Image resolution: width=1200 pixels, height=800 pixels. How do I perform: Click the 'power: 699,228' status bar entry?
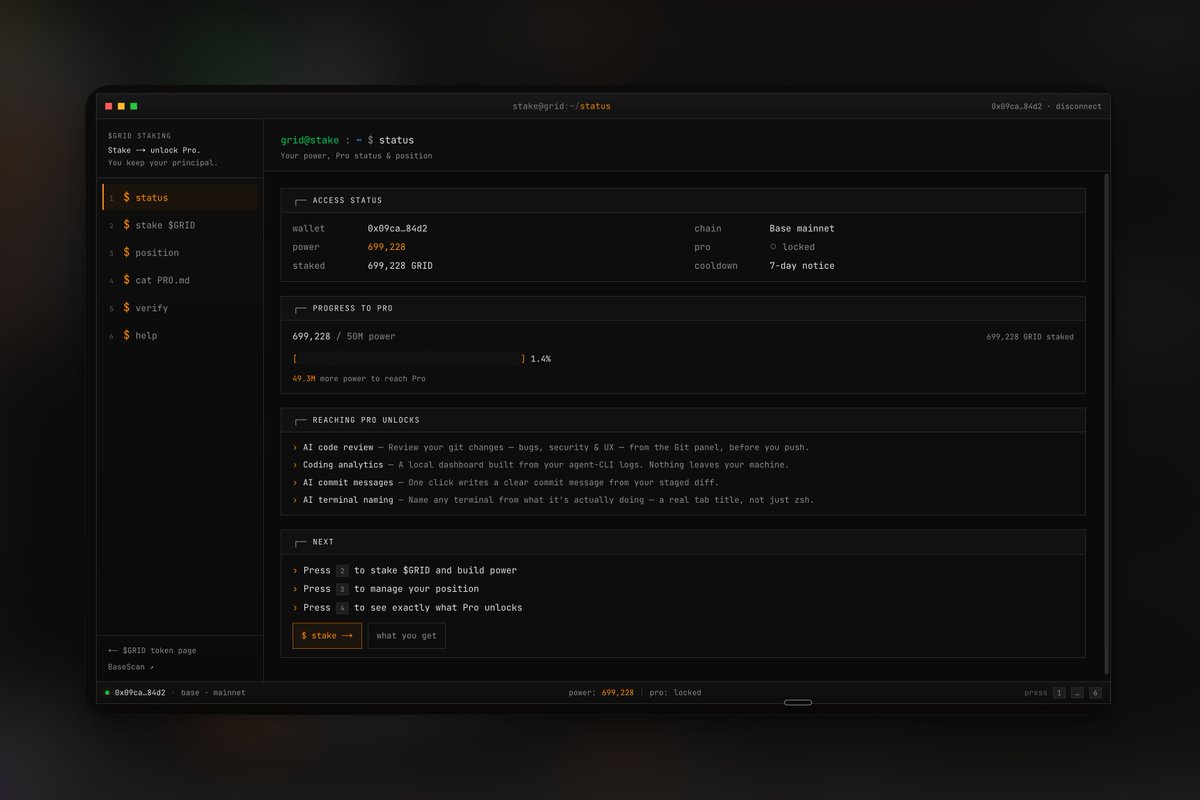tap(601, 692)
